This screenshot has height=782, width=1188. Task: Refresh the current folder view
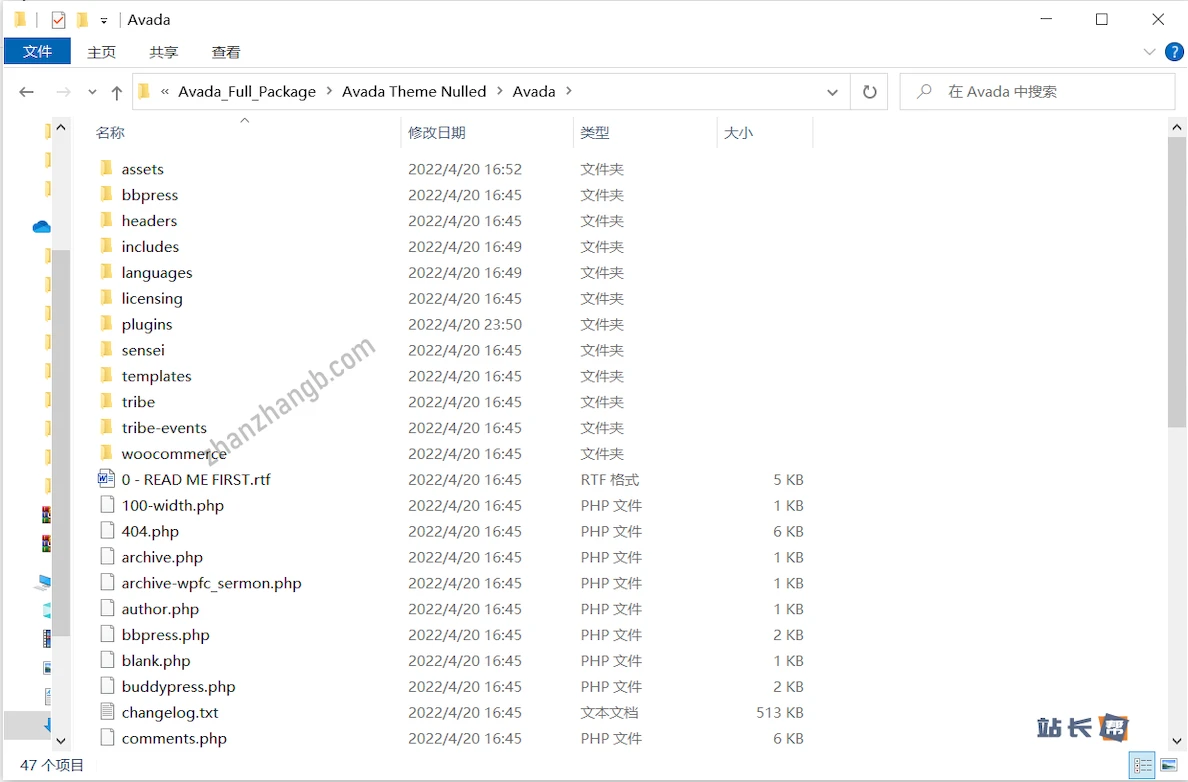(x=869, y=92)
